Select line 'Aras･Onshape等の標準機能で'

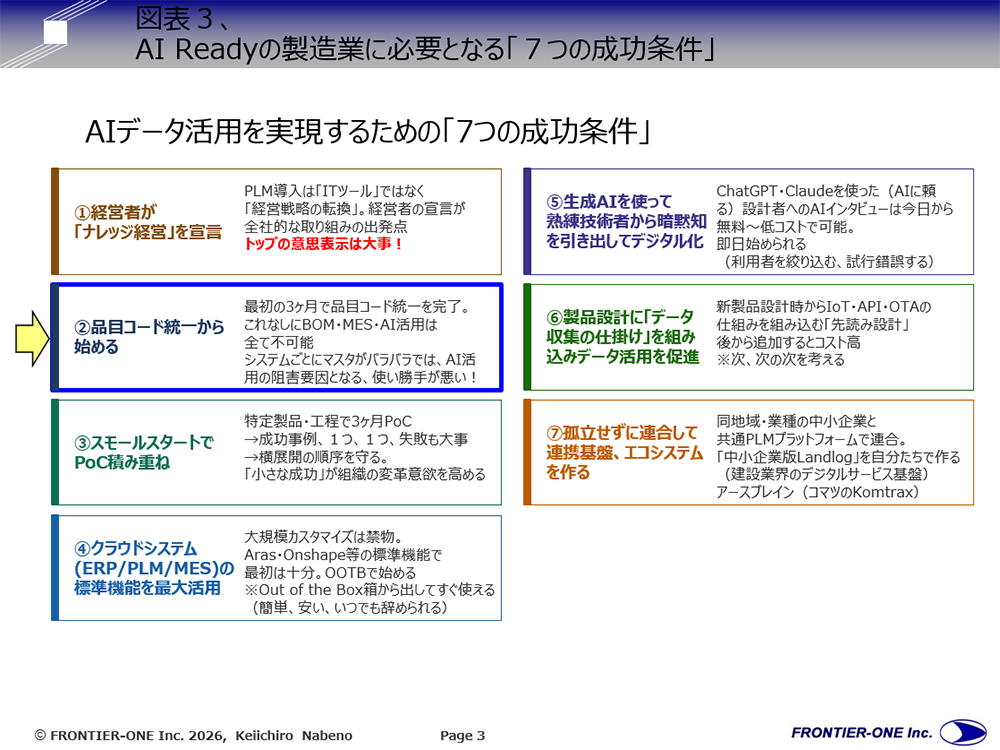click(x=343, y=554)
